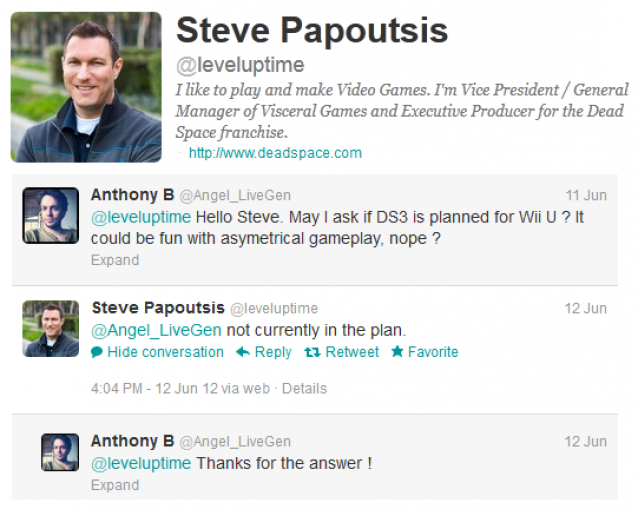Click Anthony B avatar in first tweet
The width and height of the screenshot is (638, 516).
pos(50,216)
